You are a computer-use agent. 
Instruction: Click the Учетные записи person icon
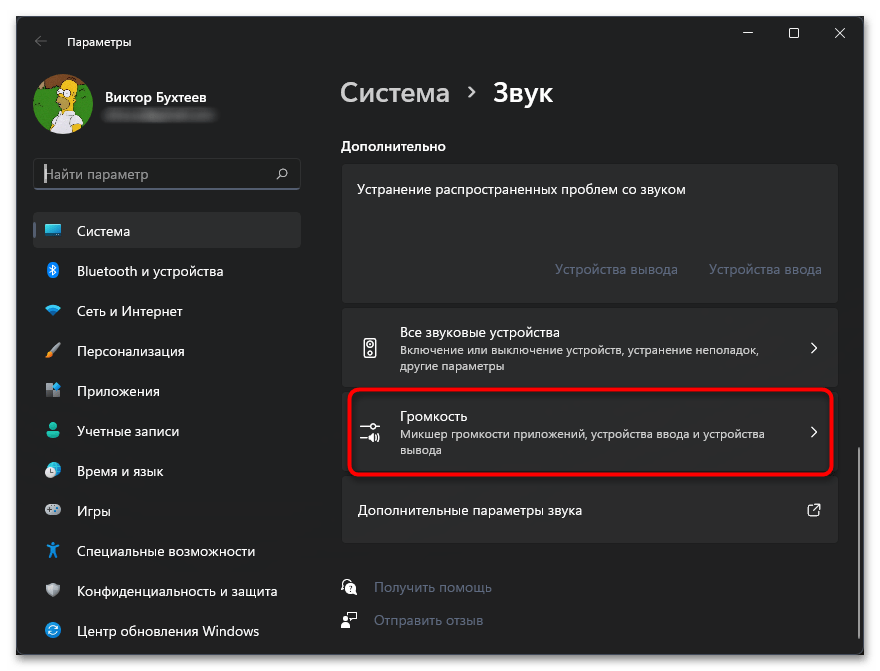[54, 431]
